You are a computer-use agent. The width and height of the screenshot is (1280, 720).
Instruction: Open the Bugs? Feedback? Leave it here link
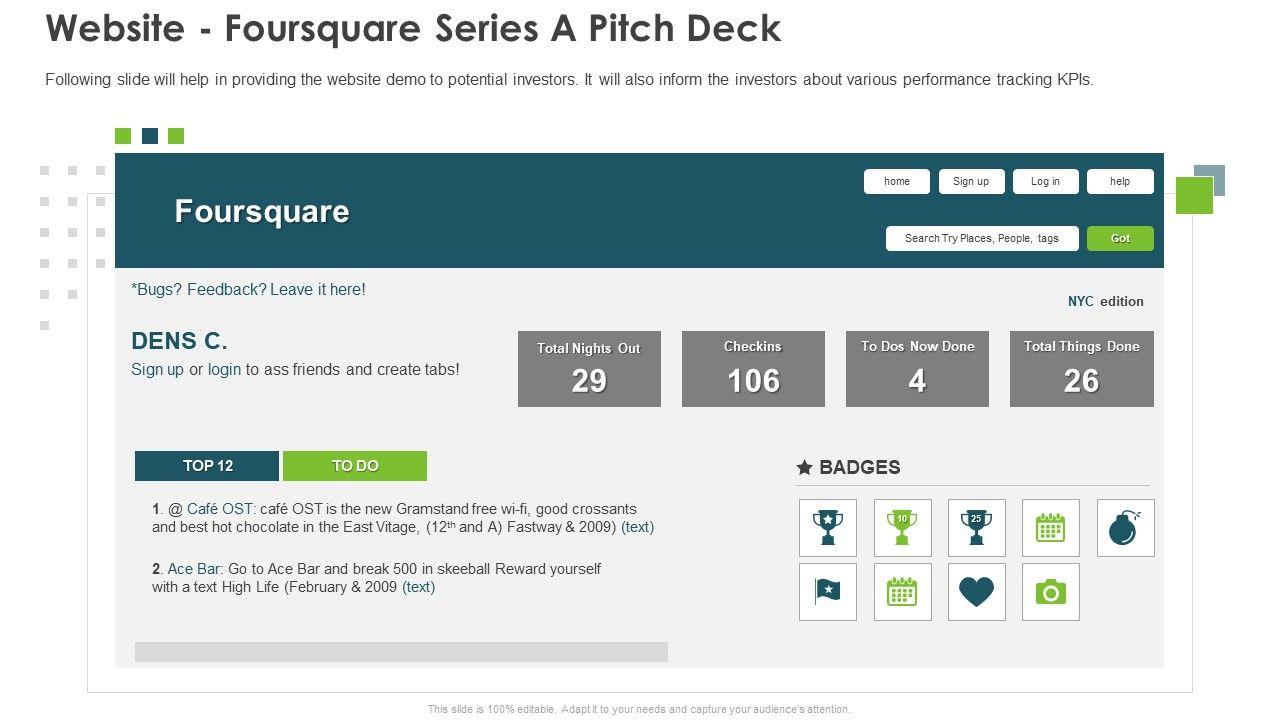click(249, 290)
